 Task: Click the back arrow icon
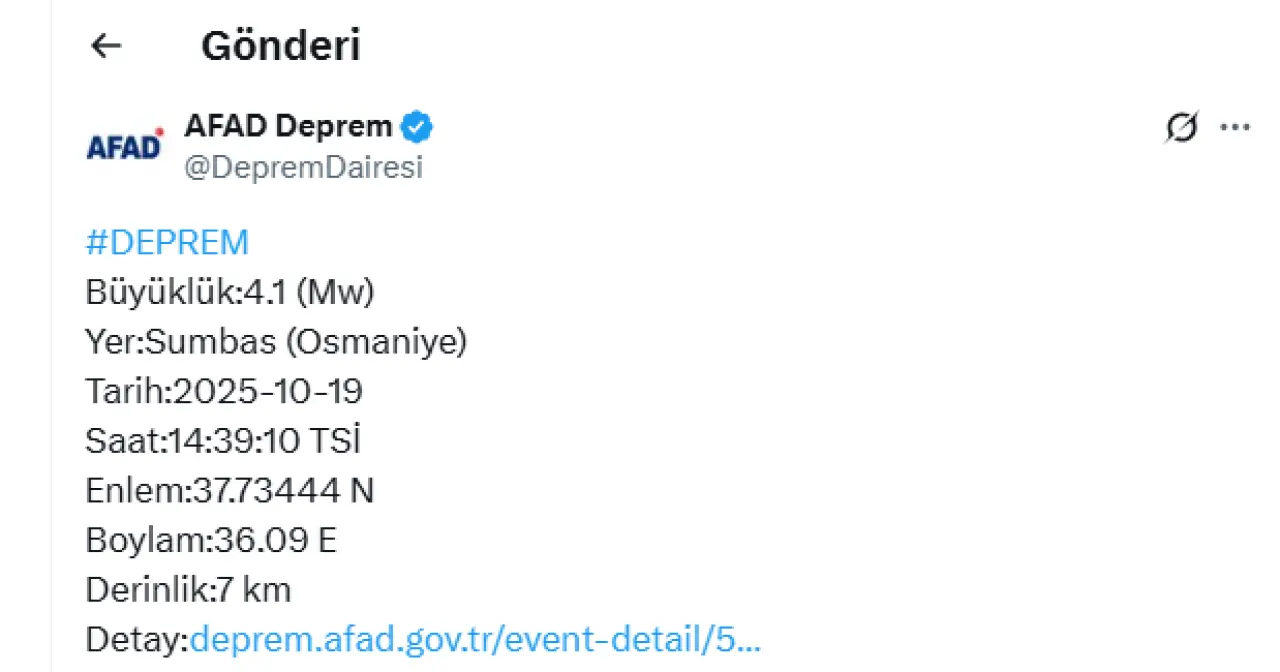(106, 46)
